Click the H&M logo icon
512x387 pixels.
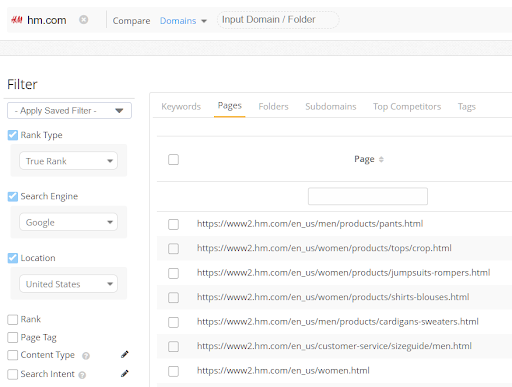[17, 20]
